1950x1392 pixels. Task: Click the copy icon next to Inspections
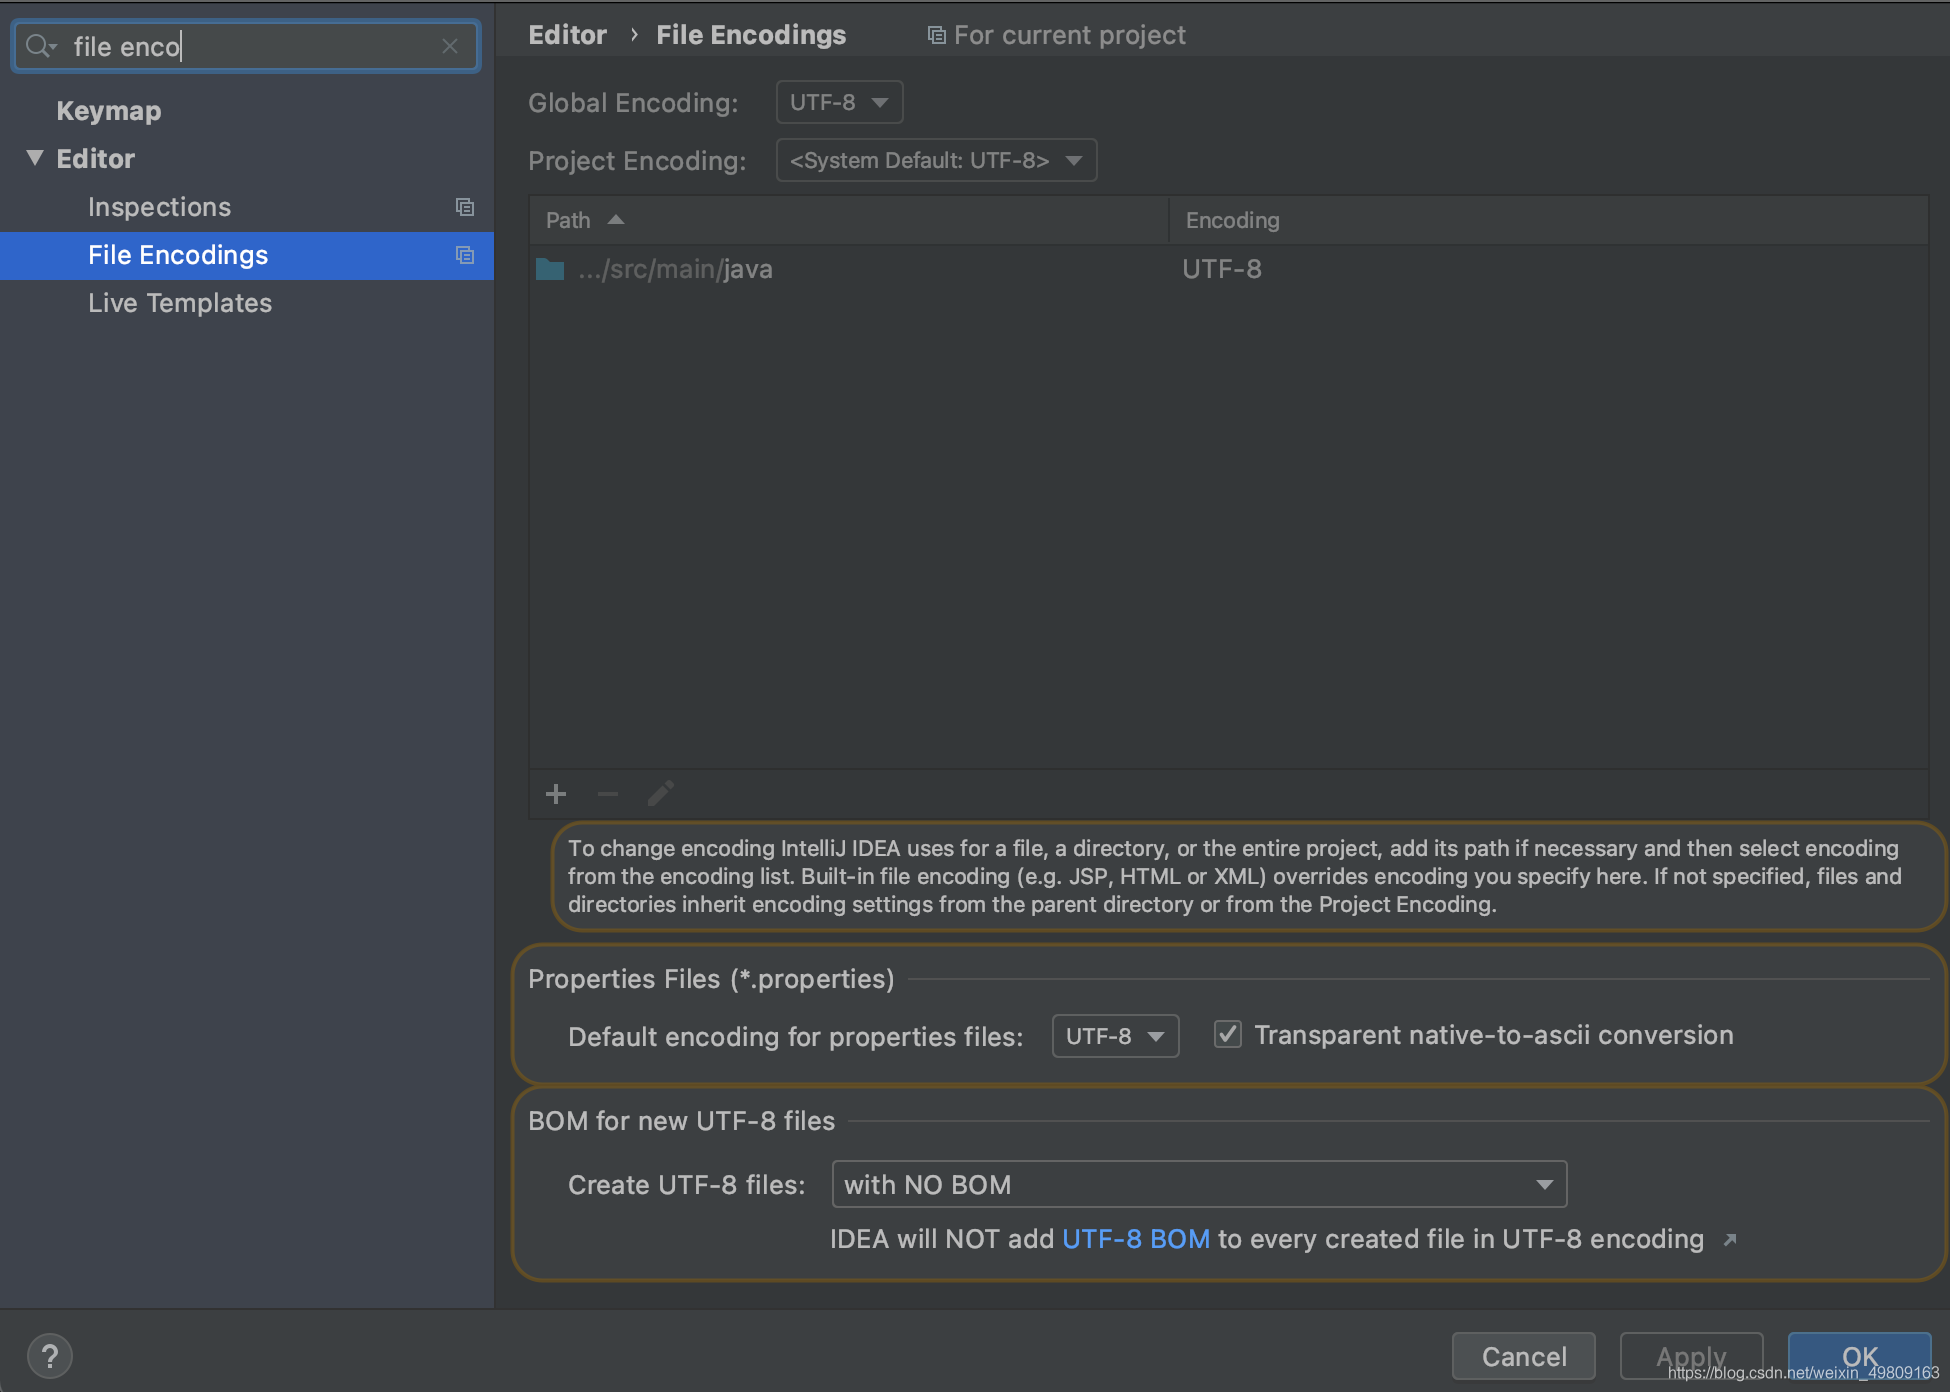[464, 206]
